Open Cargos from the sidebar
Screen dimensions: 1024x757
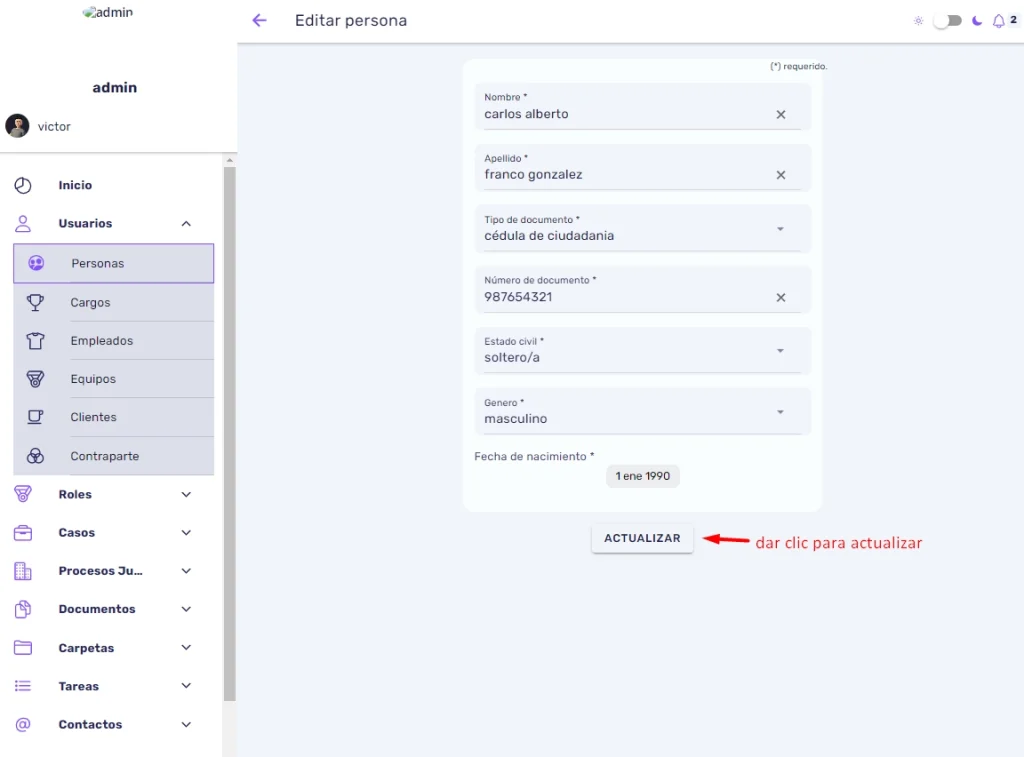coord(114,302)
